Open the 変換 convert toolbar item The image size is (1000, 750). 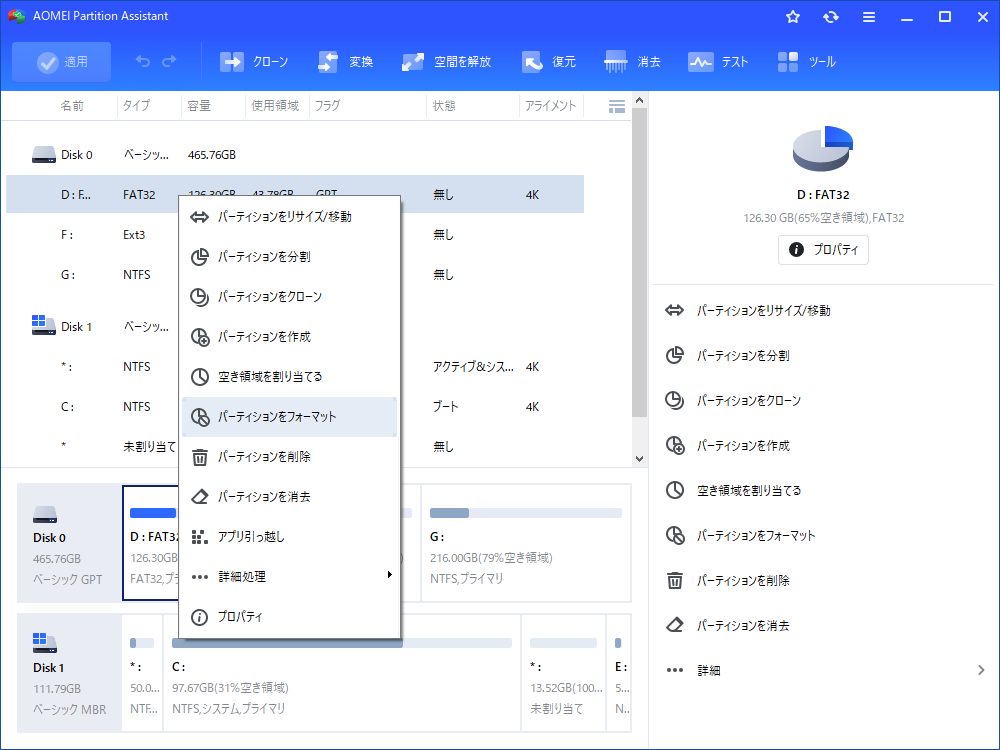(x=345, y=62)
